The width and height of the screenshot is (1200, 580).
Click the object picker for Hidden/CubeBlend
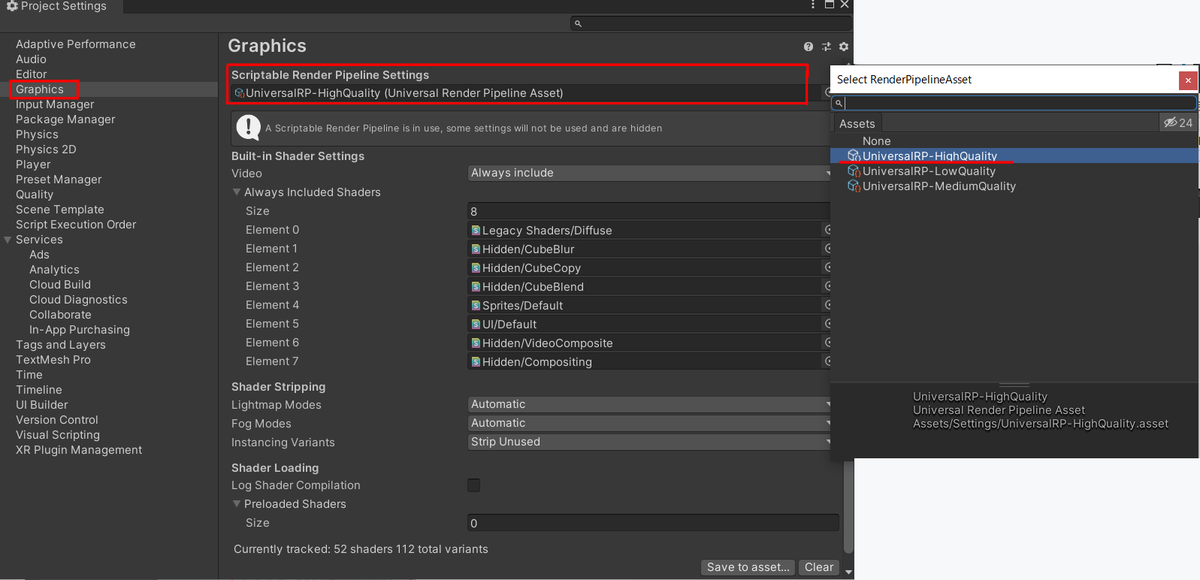coord(829,287)
